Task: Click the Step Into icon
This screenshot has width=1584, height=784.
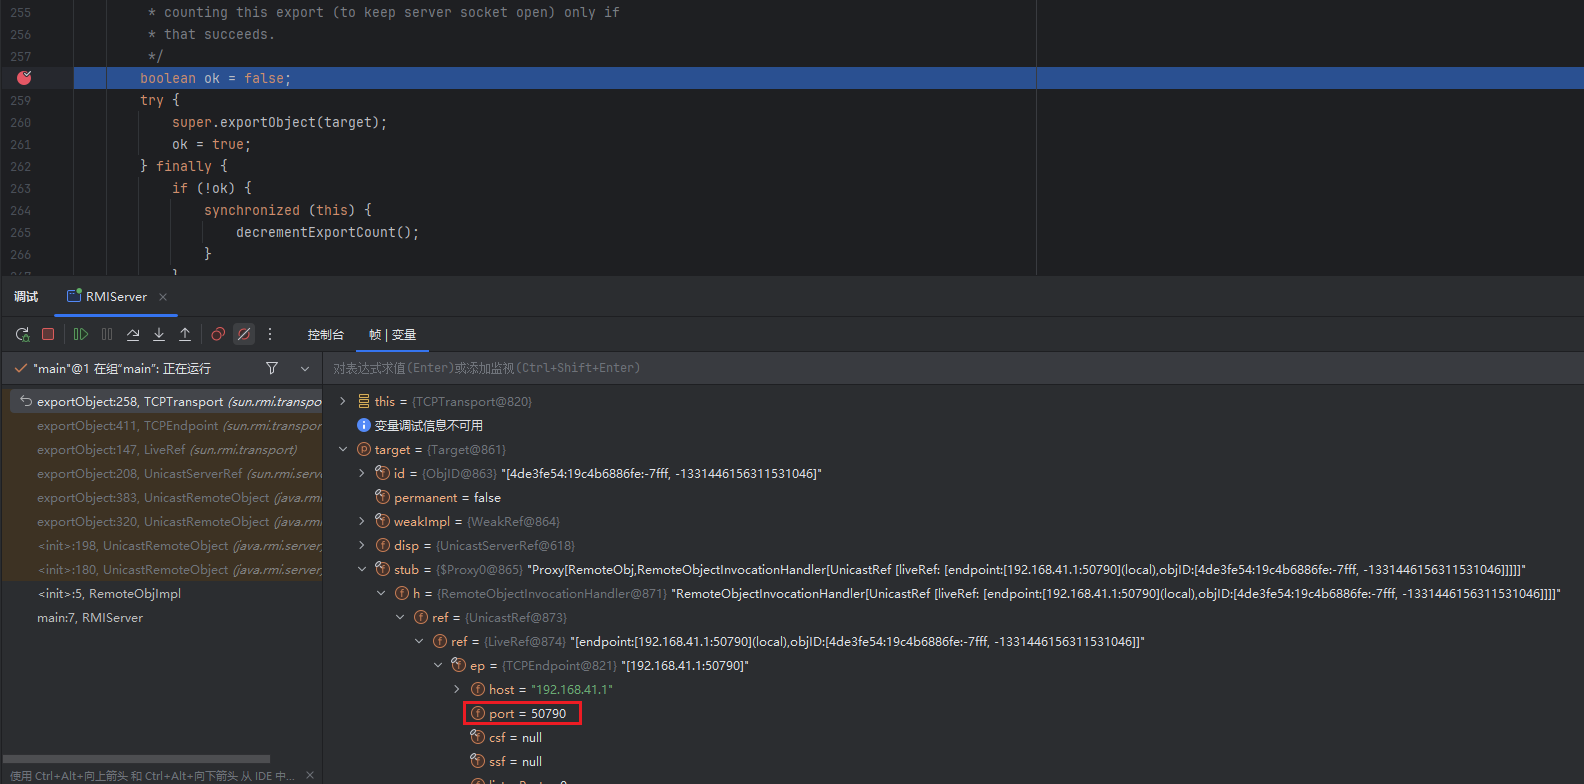Action: pos(159,334)
